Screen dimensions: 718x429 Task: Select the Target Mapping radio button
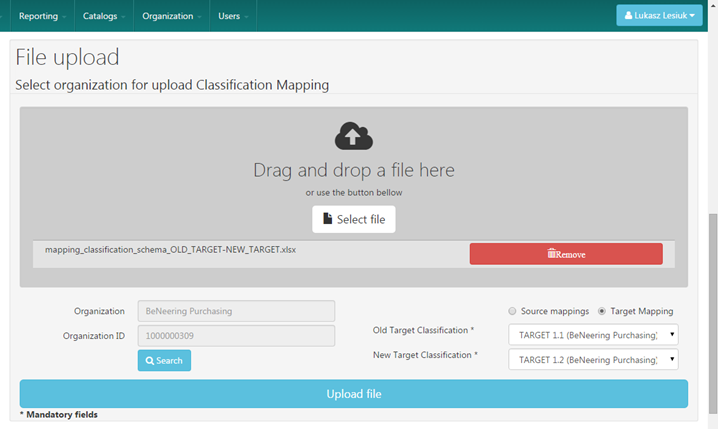pyautogui.click(x=602, y=311)
